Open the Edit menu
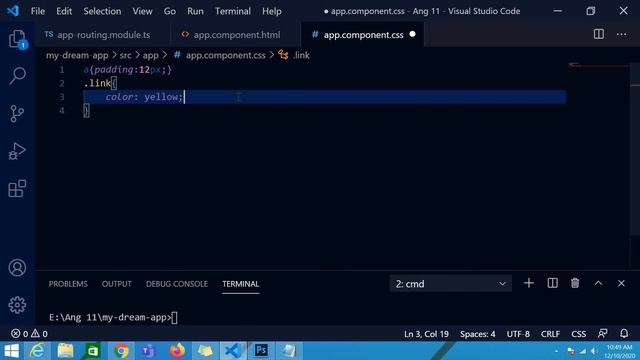The image size is (640, 360). 64,11
